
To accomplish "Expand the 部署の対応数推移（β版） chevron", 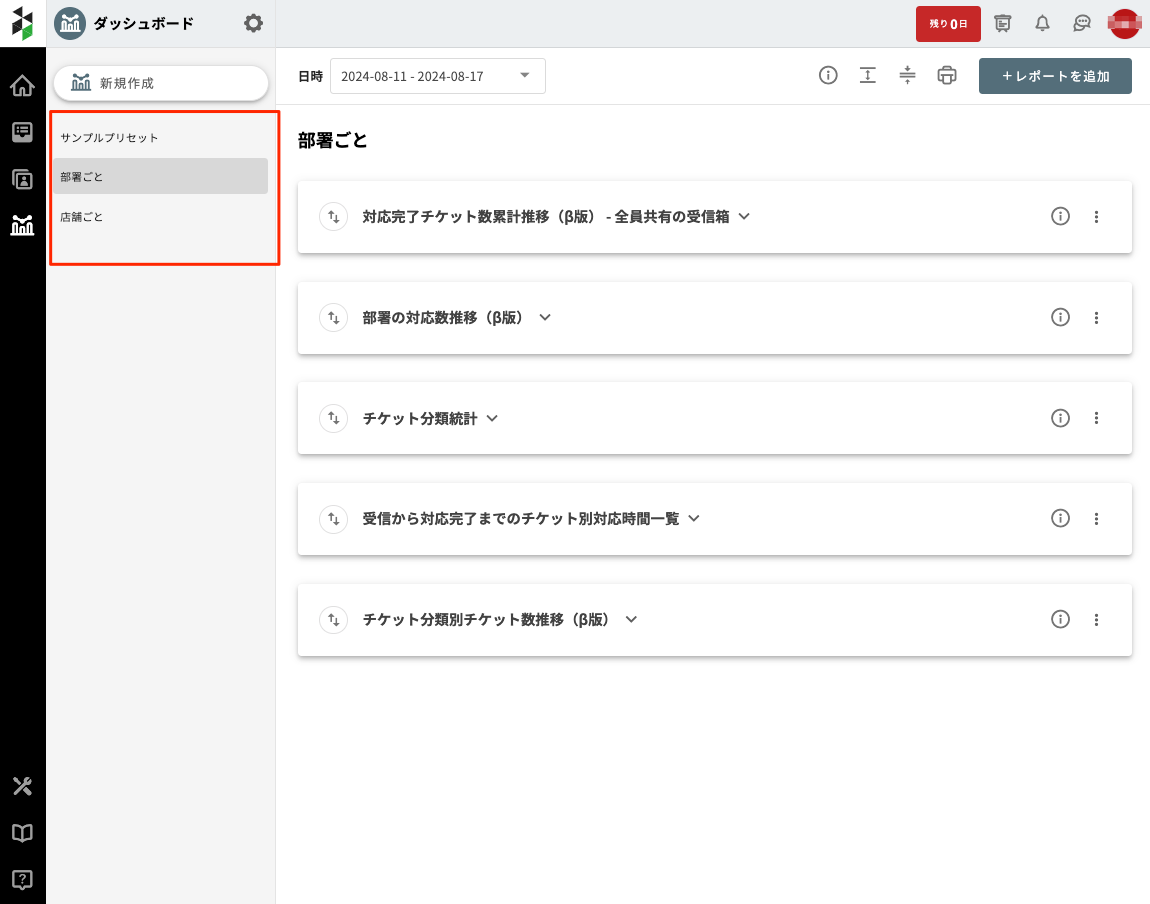I will pos(545,317).
